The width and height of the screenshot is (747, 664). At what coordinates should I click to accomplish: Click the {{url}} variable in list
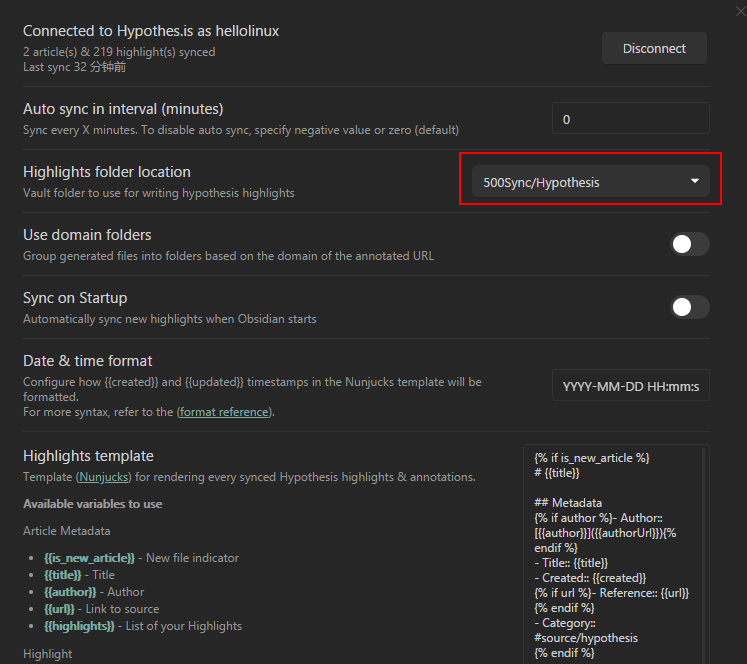60,609
